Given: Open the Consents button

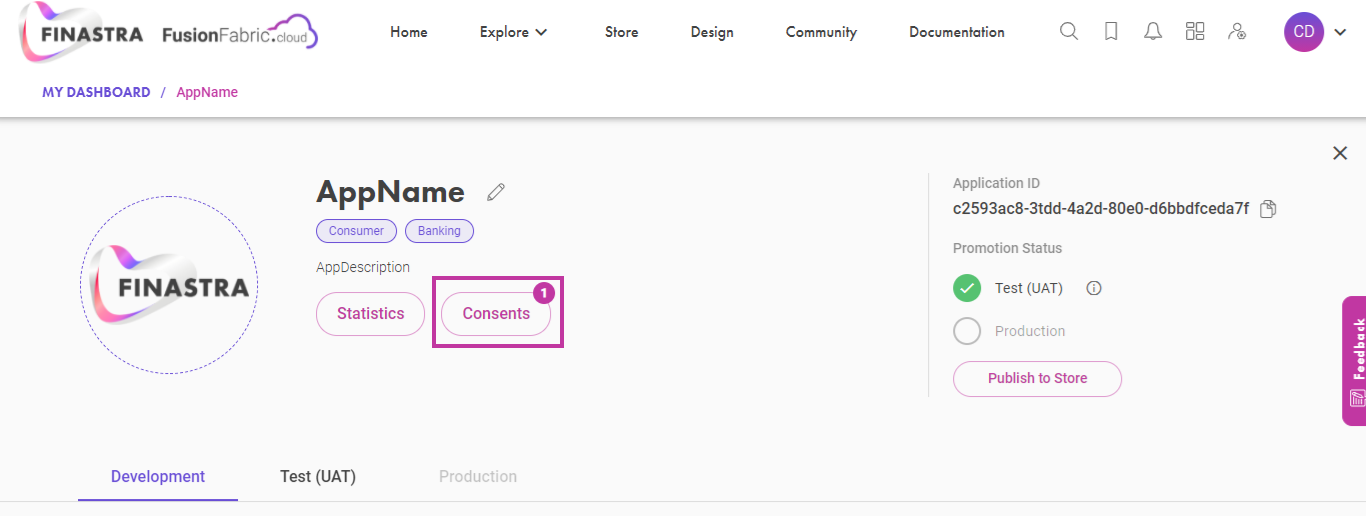Looking at the screenshot, I should pyautogui.click(x=496, y=313).
